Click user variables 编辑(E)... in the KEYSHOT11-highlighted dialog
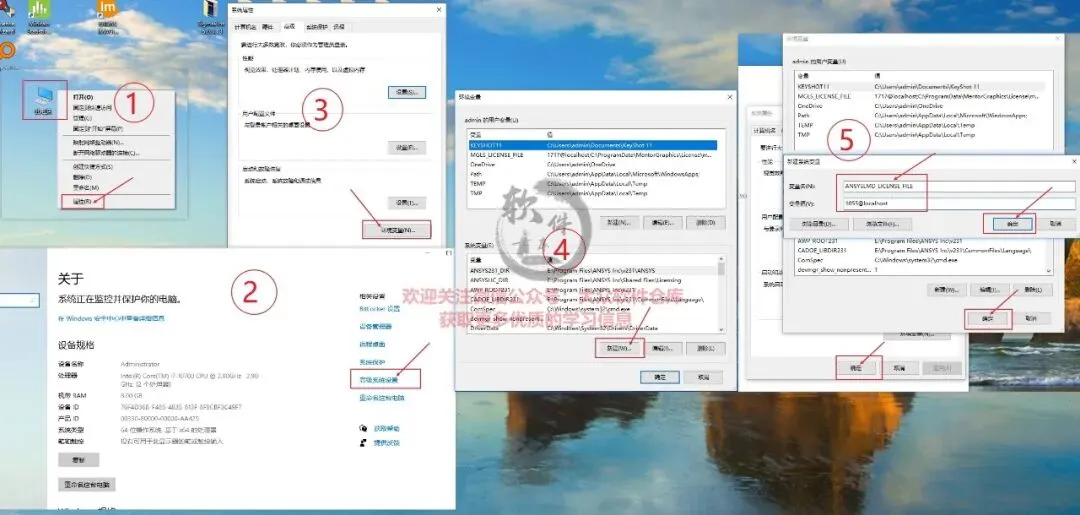 [x=663, y=223]
